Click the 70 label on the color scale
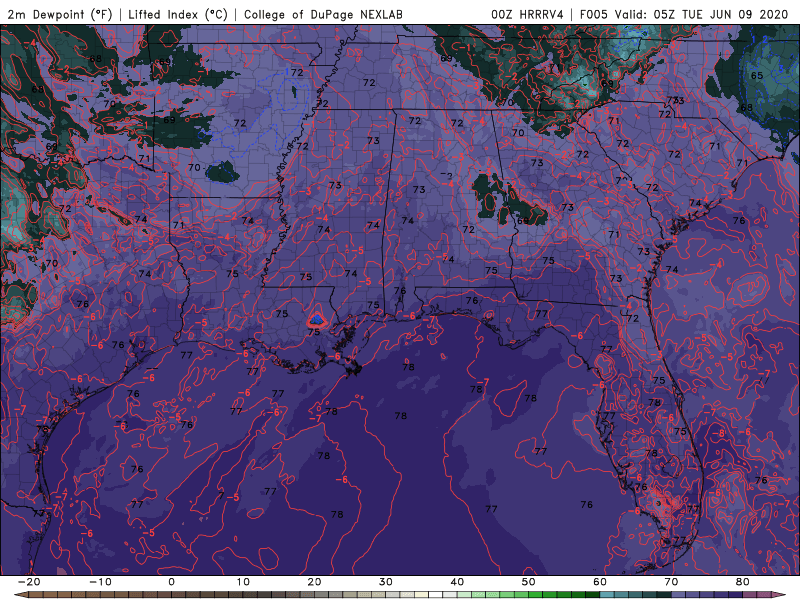The width and height of the screenshot is (800, 600). click(x=671, y=582)
